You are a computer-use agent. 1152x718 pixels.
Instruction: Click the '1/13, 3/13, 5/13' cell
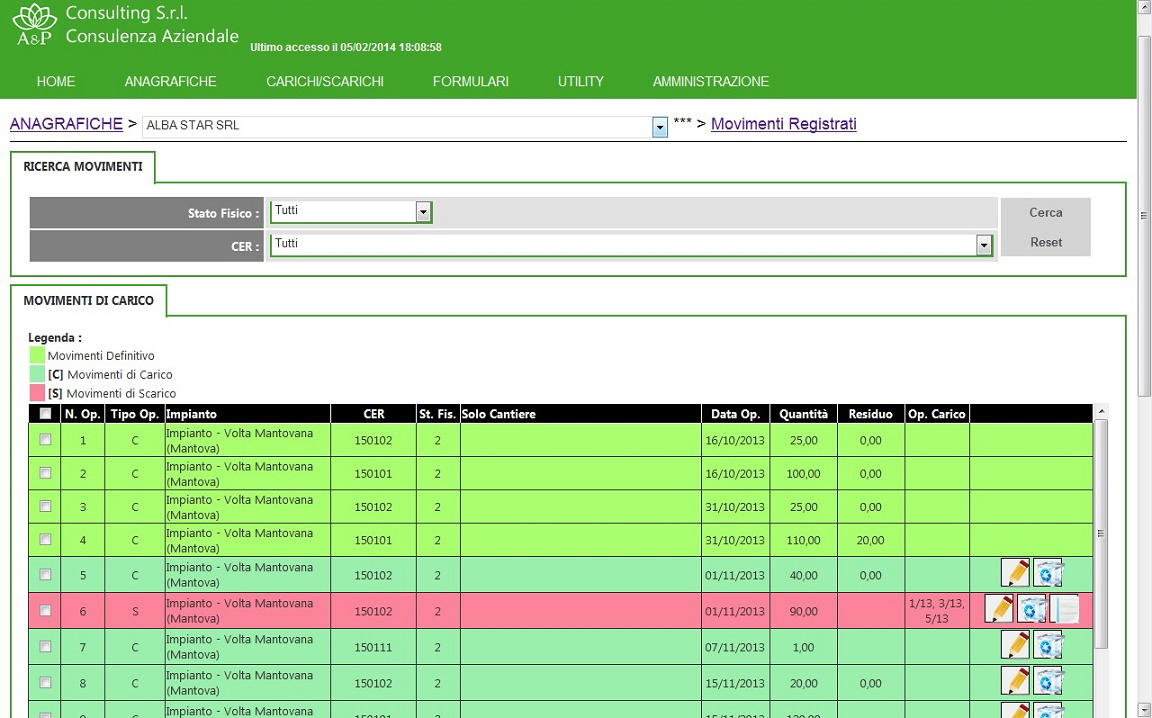(x=937, y=611)
